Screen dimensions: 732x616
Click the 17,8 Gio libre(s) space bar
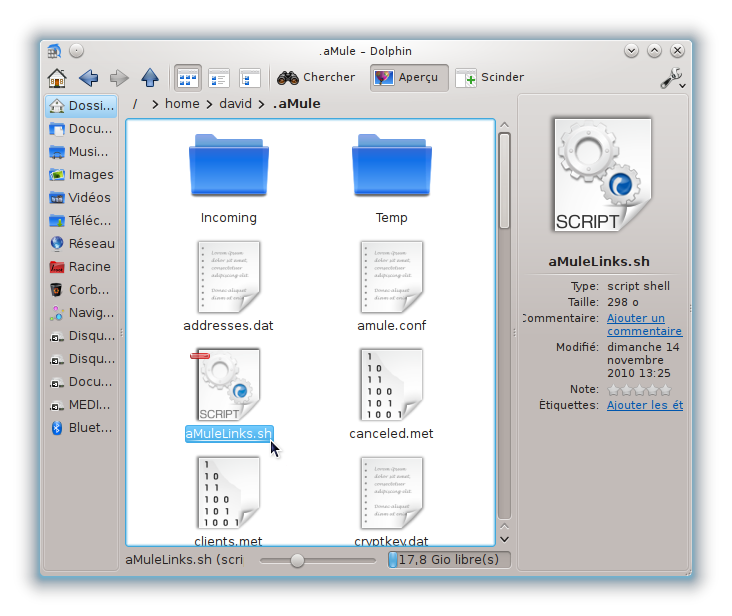pos(449,560)
